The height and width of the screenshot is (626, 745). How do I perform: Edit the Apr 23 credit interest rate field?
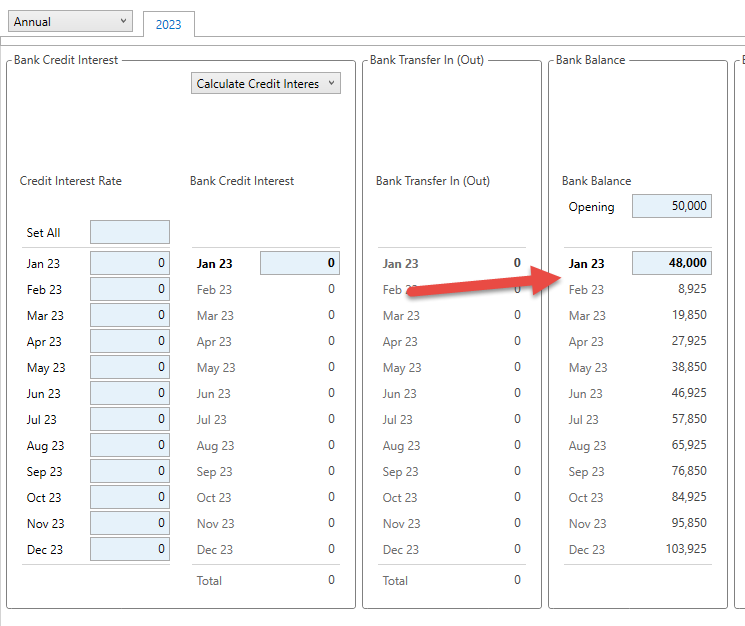pos(130,342)
